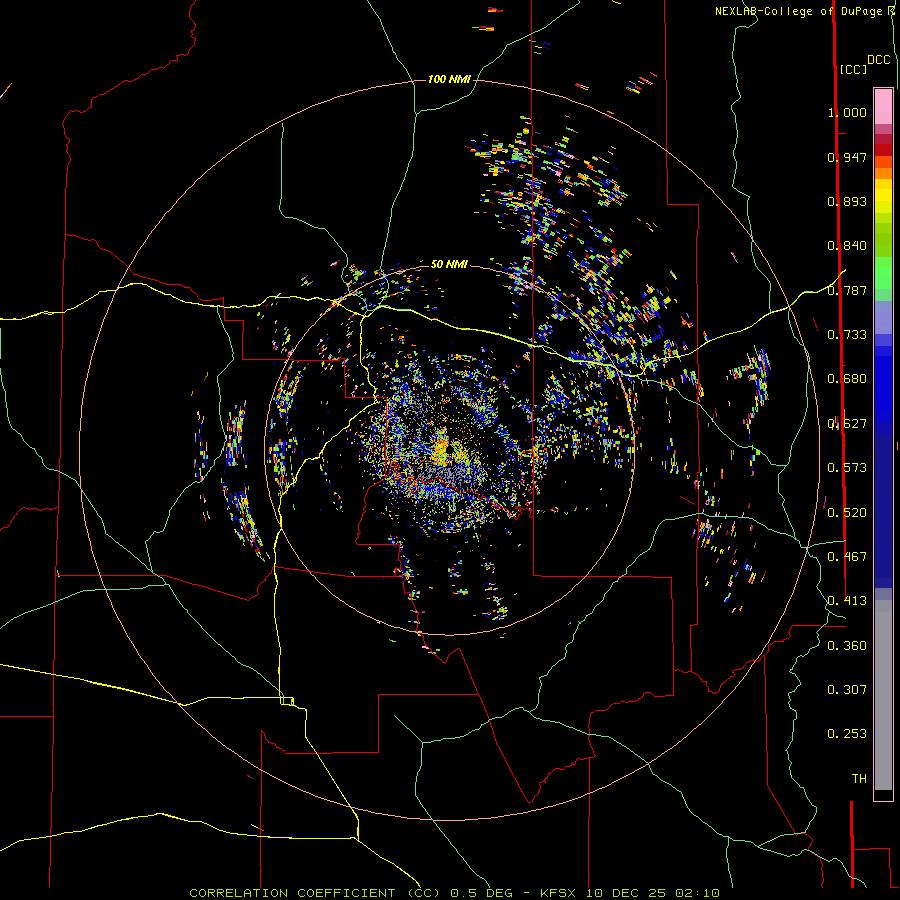Pick the bright green segment of the color scale
Image resolution: width=900 pixels, height=900 pixels.
(x=883, y=273)
